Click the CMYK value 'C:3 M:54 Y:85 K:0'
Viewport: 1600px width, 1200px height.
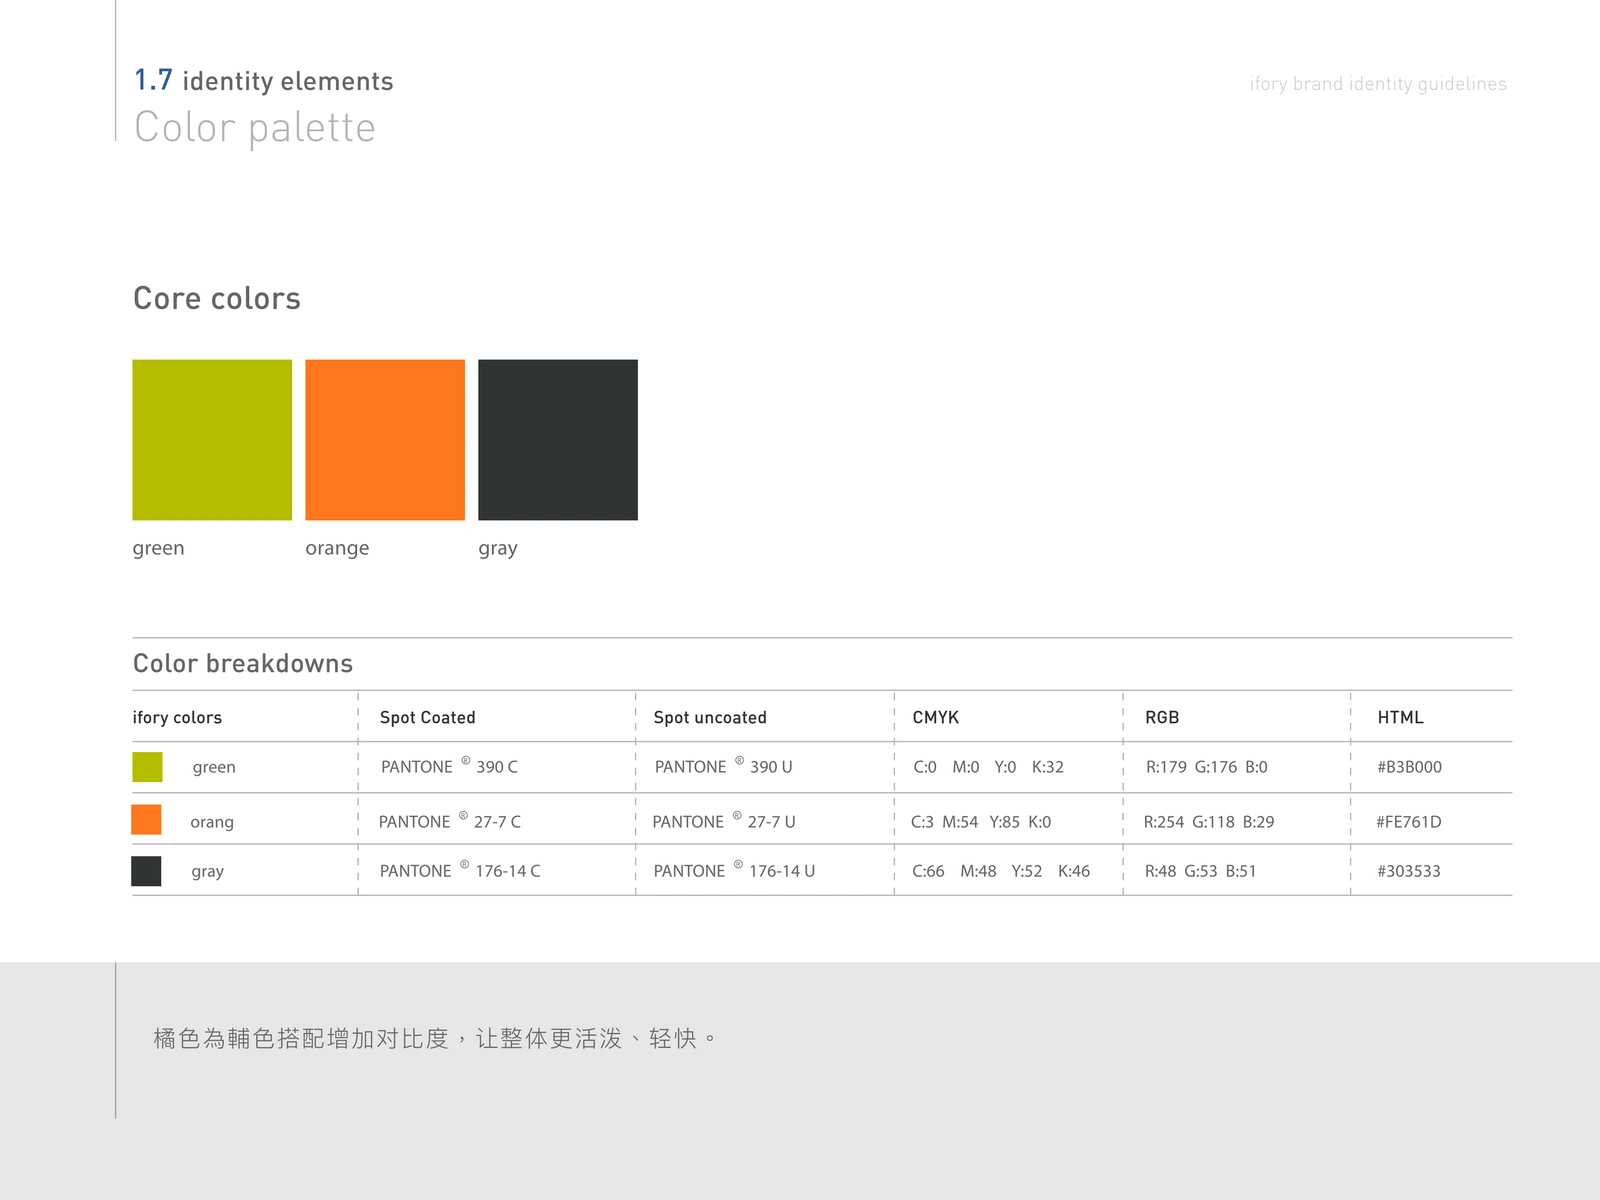coord(981,822)
